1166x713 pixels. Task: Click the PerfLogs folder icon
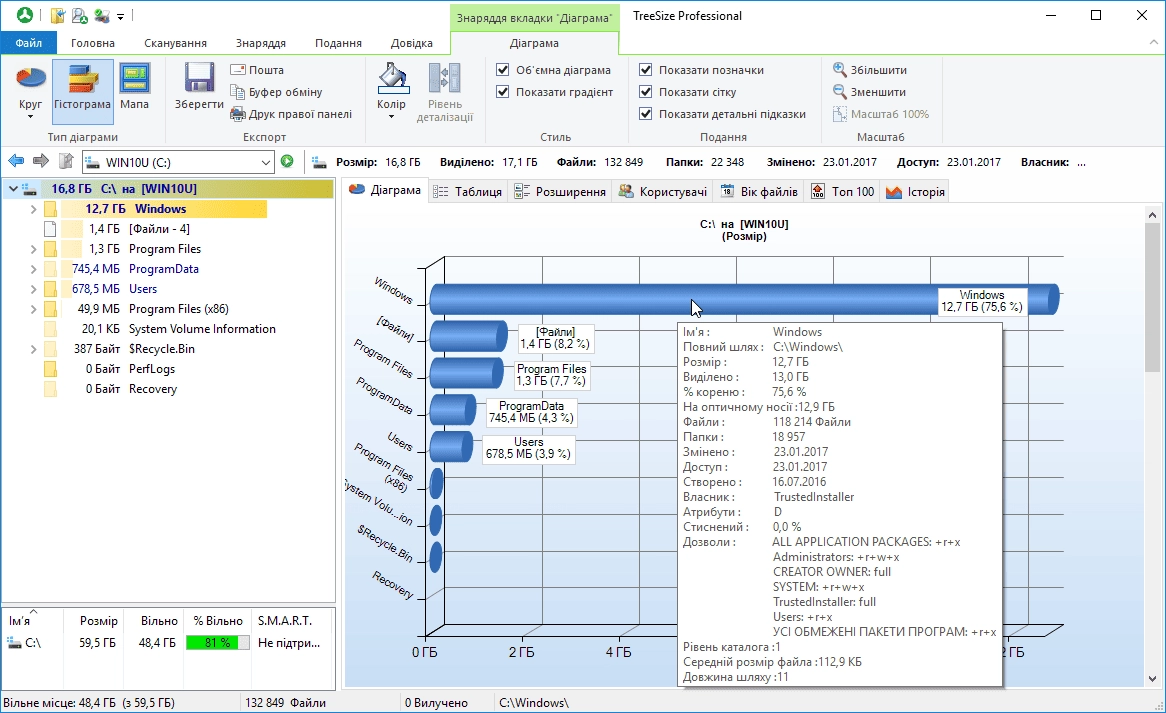tap(50, 369)
